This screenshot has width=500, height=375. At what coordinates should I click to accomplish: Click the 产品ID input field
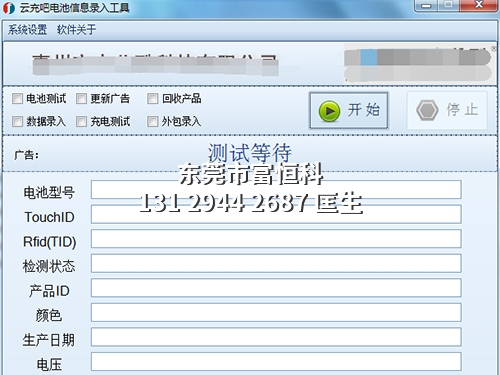click(276, 288)
